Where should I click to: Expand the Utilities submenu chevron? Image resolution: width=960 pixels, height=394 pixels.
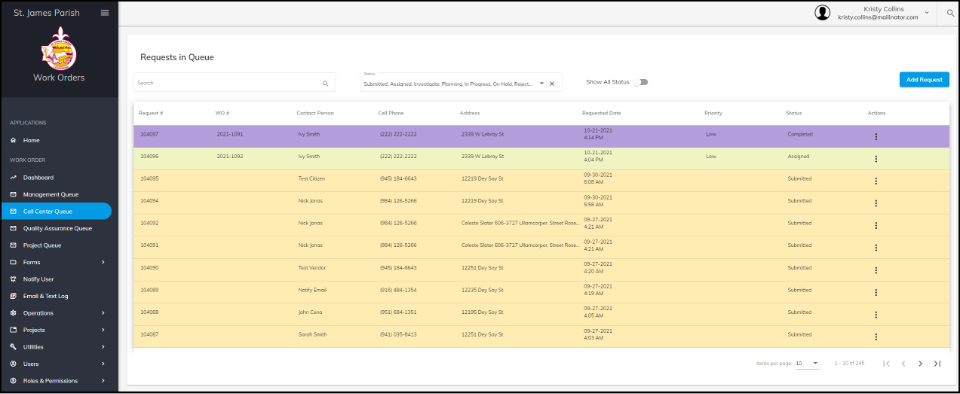point(103,347)
